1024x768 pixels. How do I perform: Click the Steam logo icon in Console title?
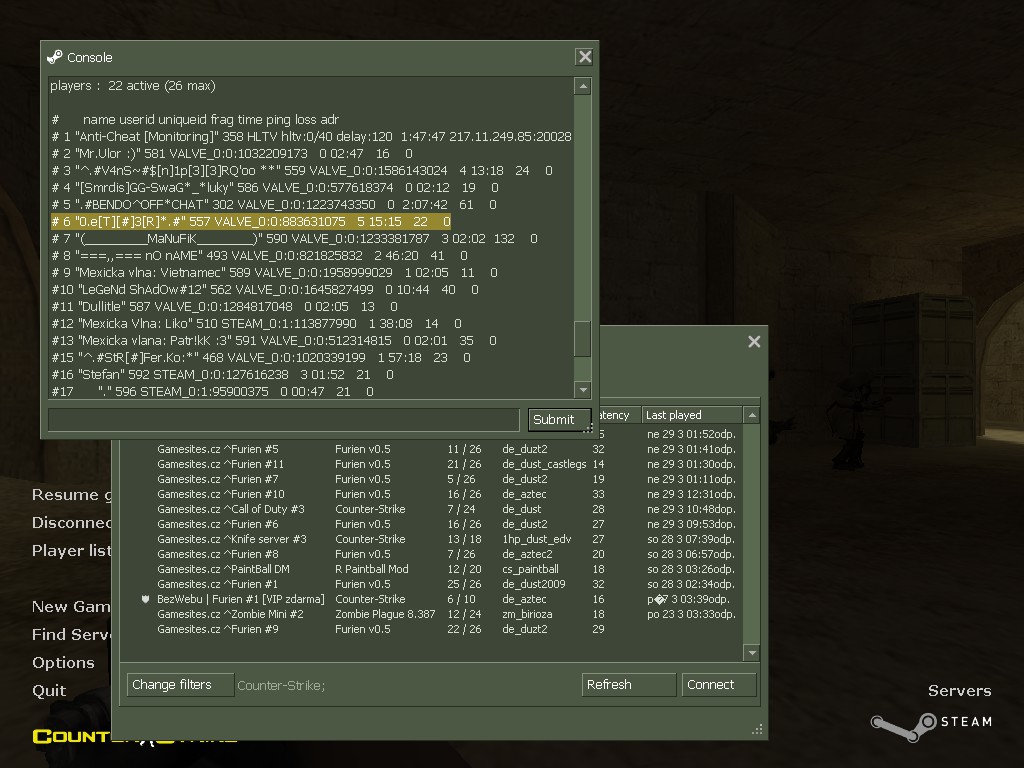(x=55, y=57)
